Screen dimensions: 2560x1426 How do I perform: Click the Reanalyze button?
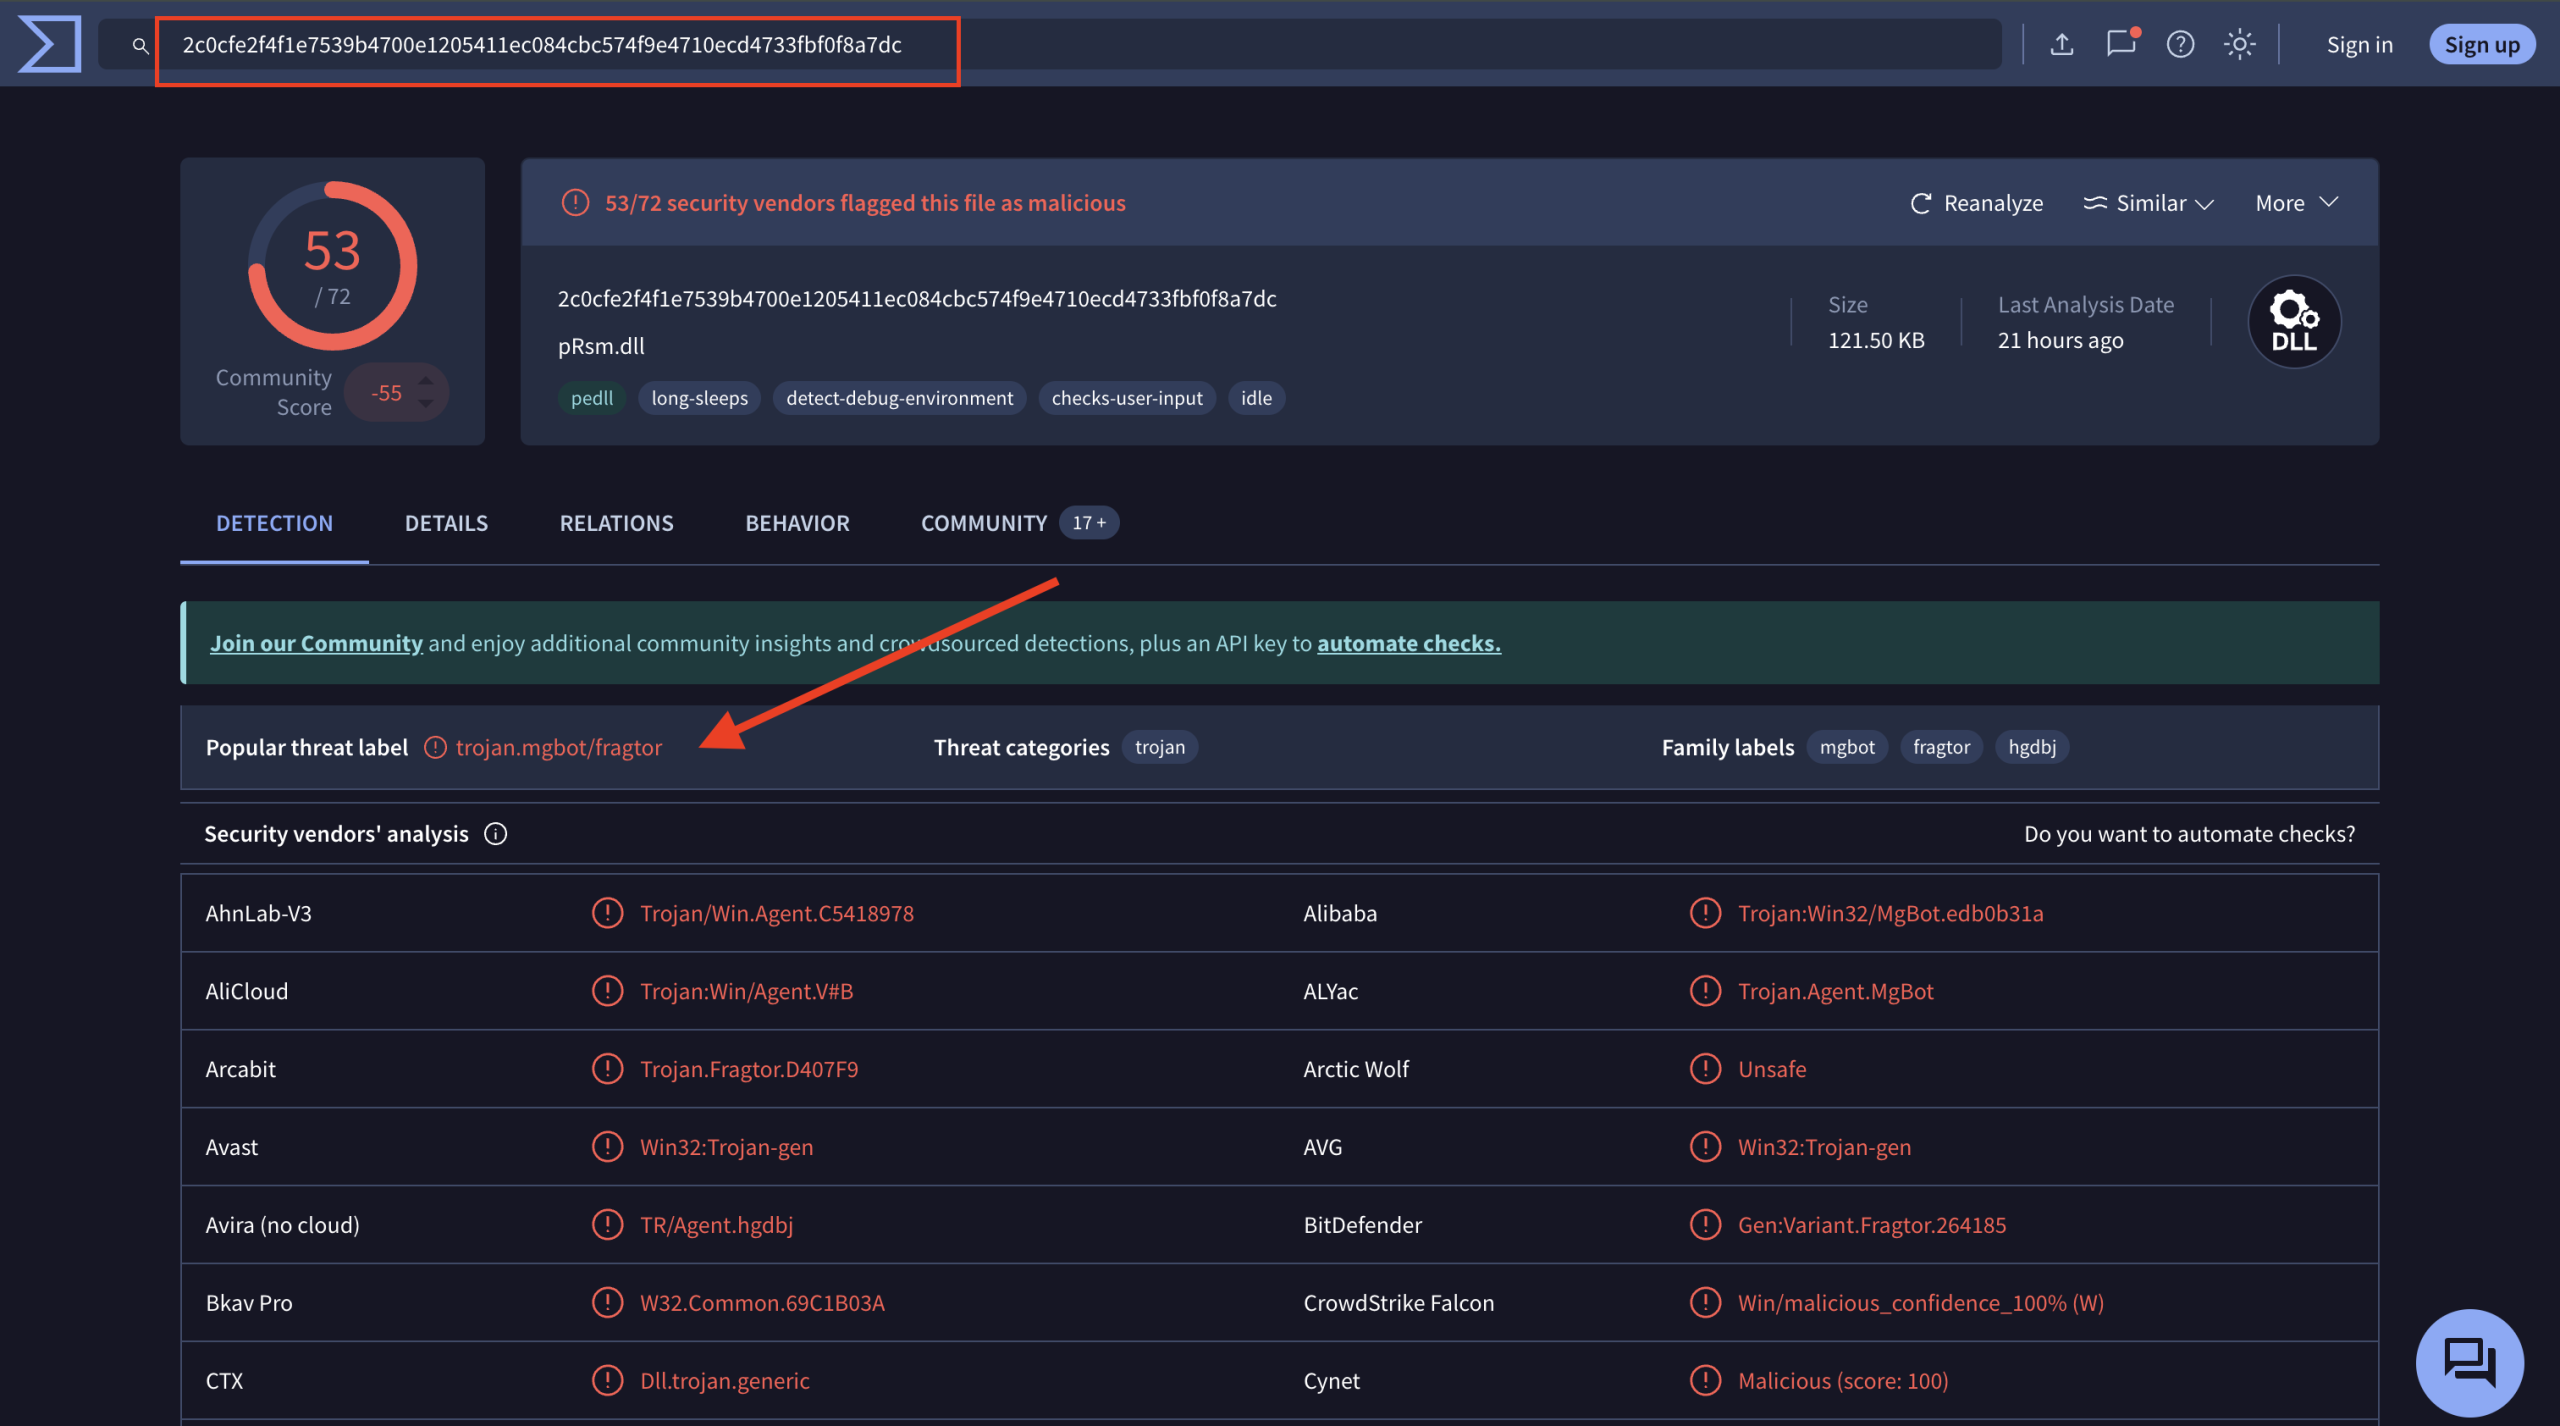click(x=1977, y=203)
